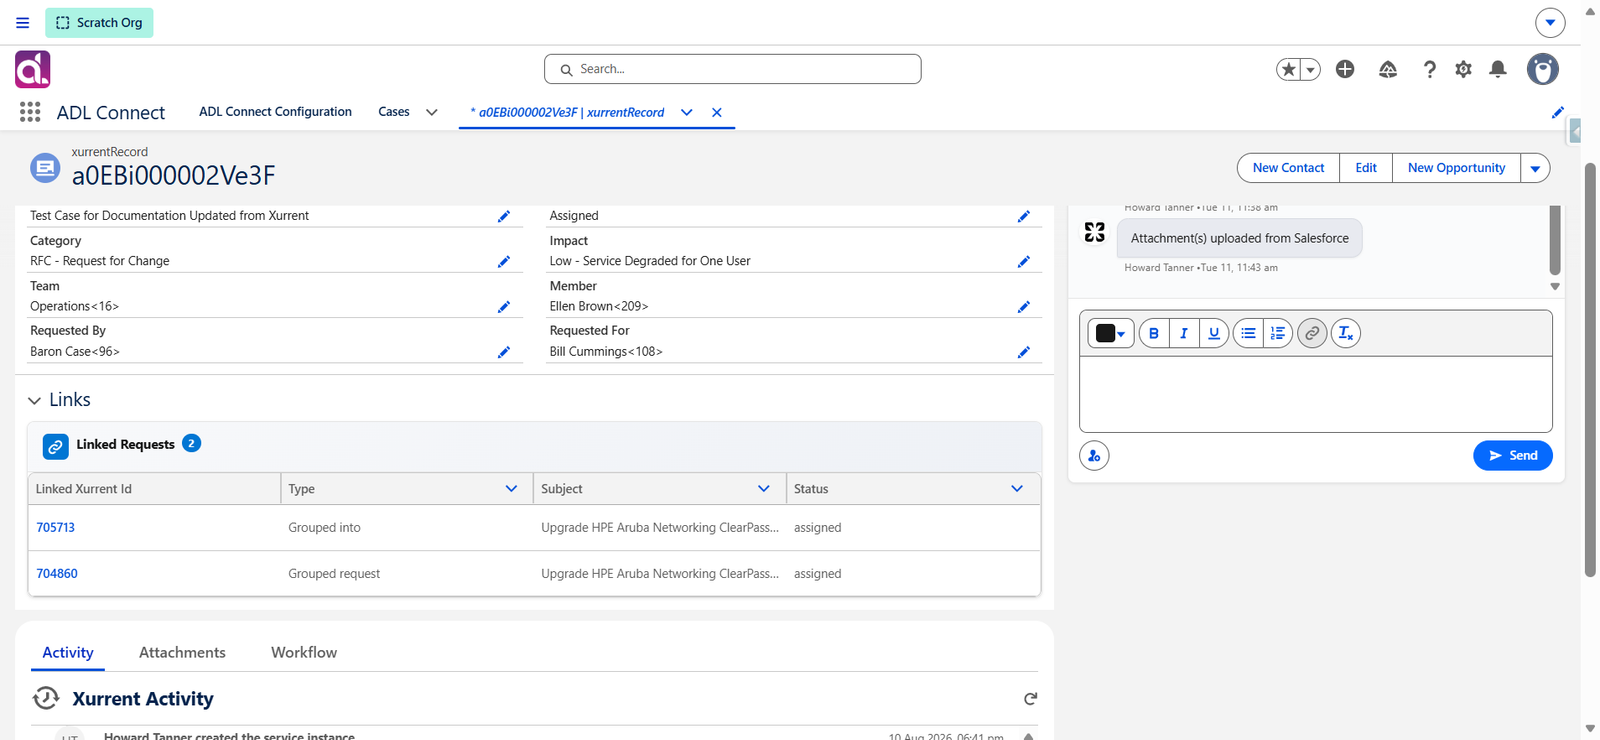Open the user profile avatar

pyautogui.click(x=1543, y=69)
